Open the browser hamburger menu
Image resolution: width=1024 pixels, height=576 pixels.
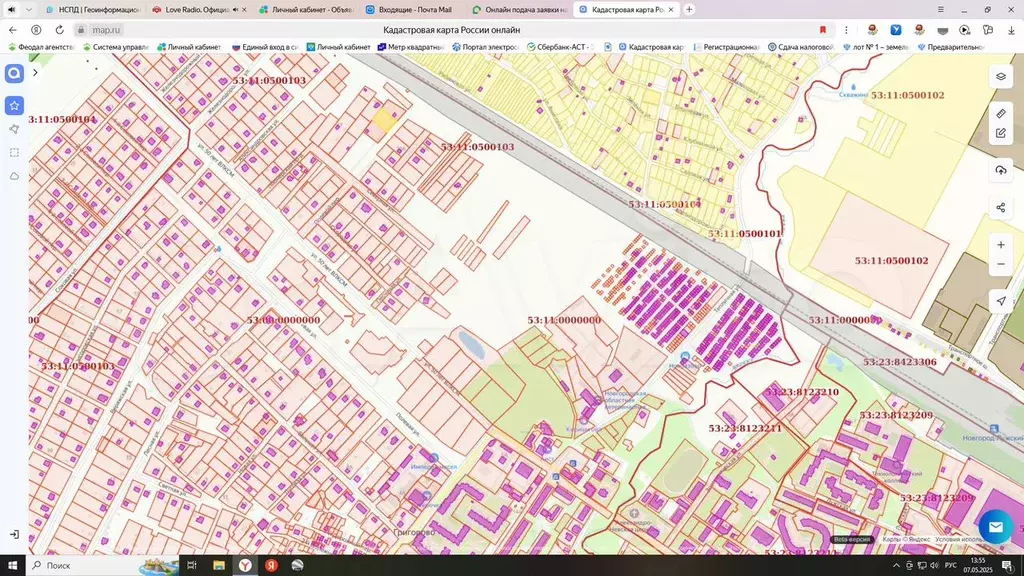tap(940, 9)
